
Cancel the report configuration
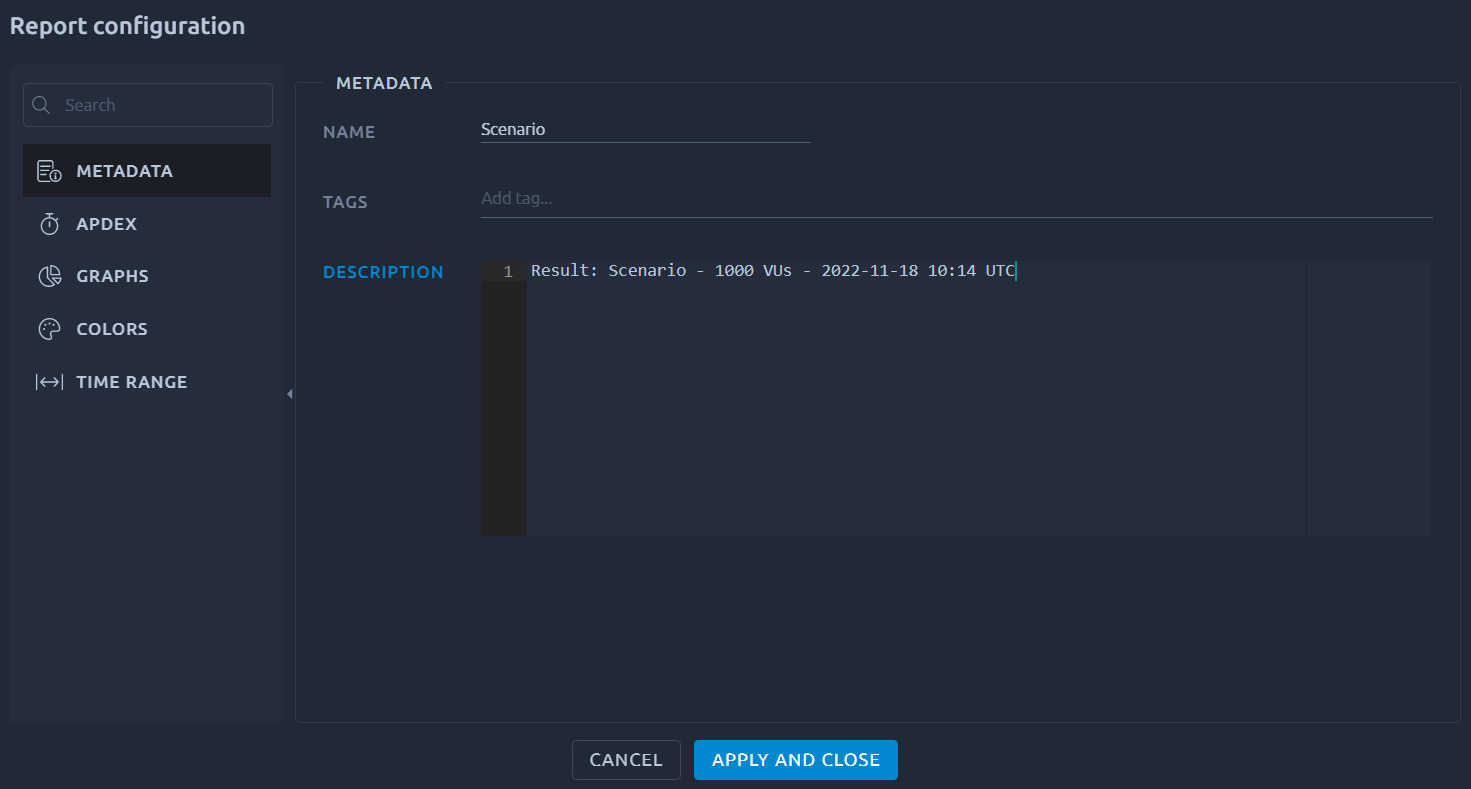tap(626, 760)
